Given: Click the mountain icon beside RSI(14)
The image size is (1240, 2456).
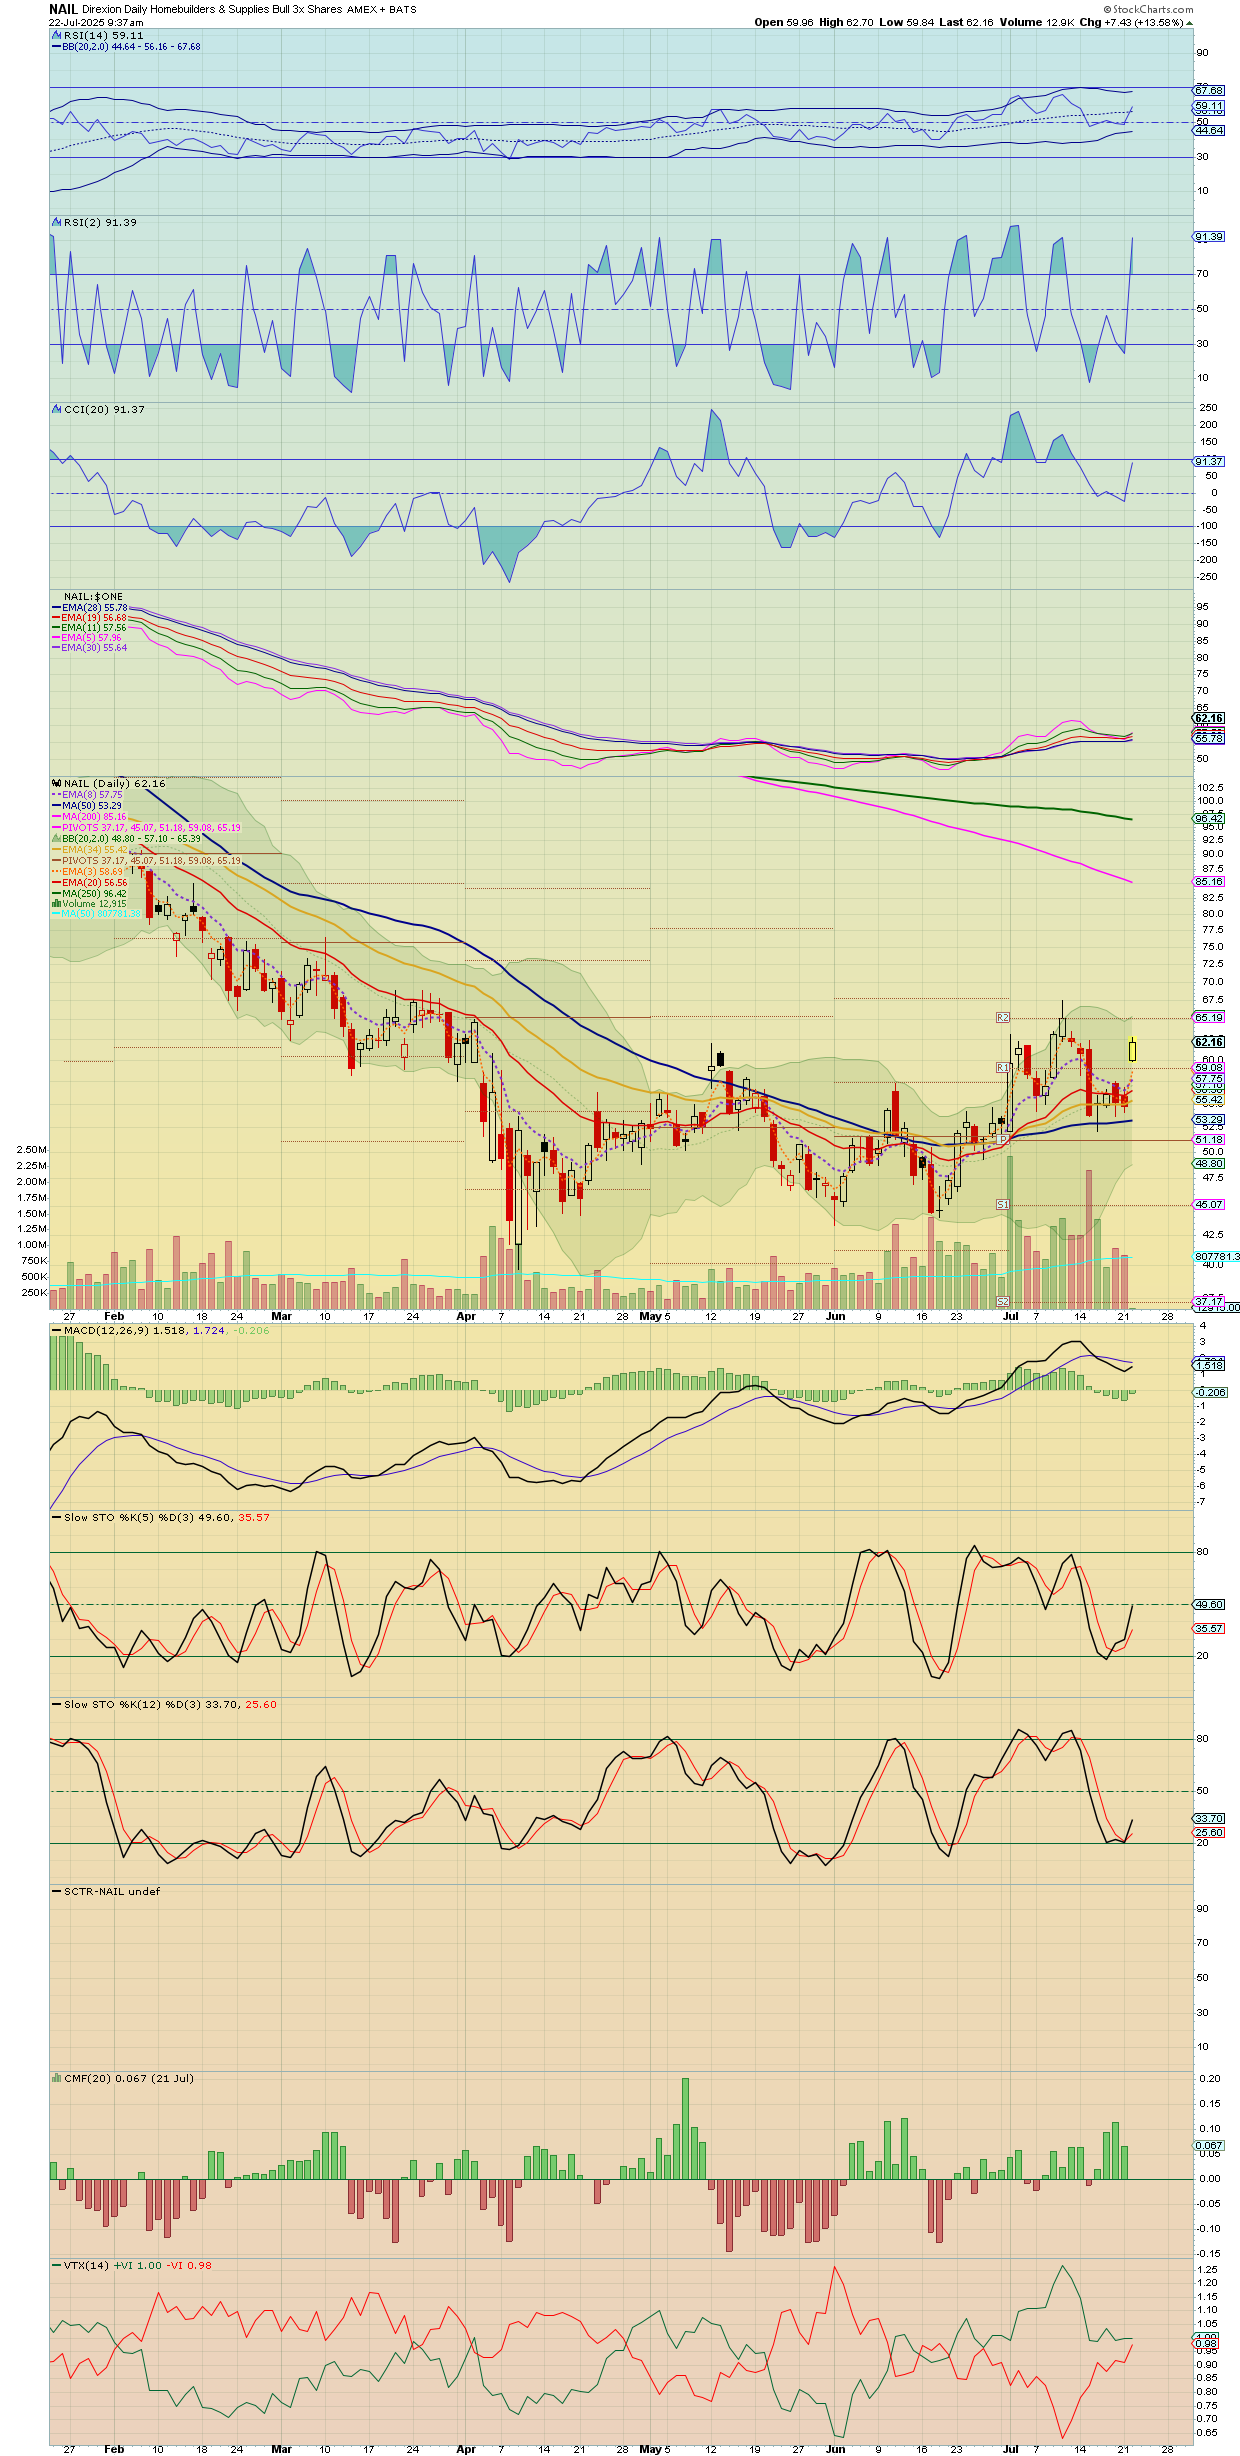Looking at the screenshot, I should pos(56,35).
